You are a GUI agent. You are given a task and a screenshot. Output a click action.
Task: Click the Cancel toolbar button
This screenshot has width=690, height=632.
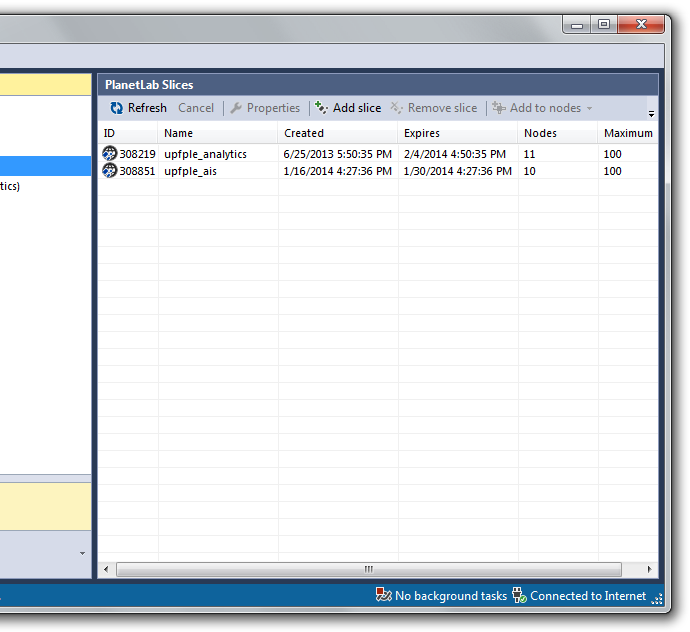(196, 108)
